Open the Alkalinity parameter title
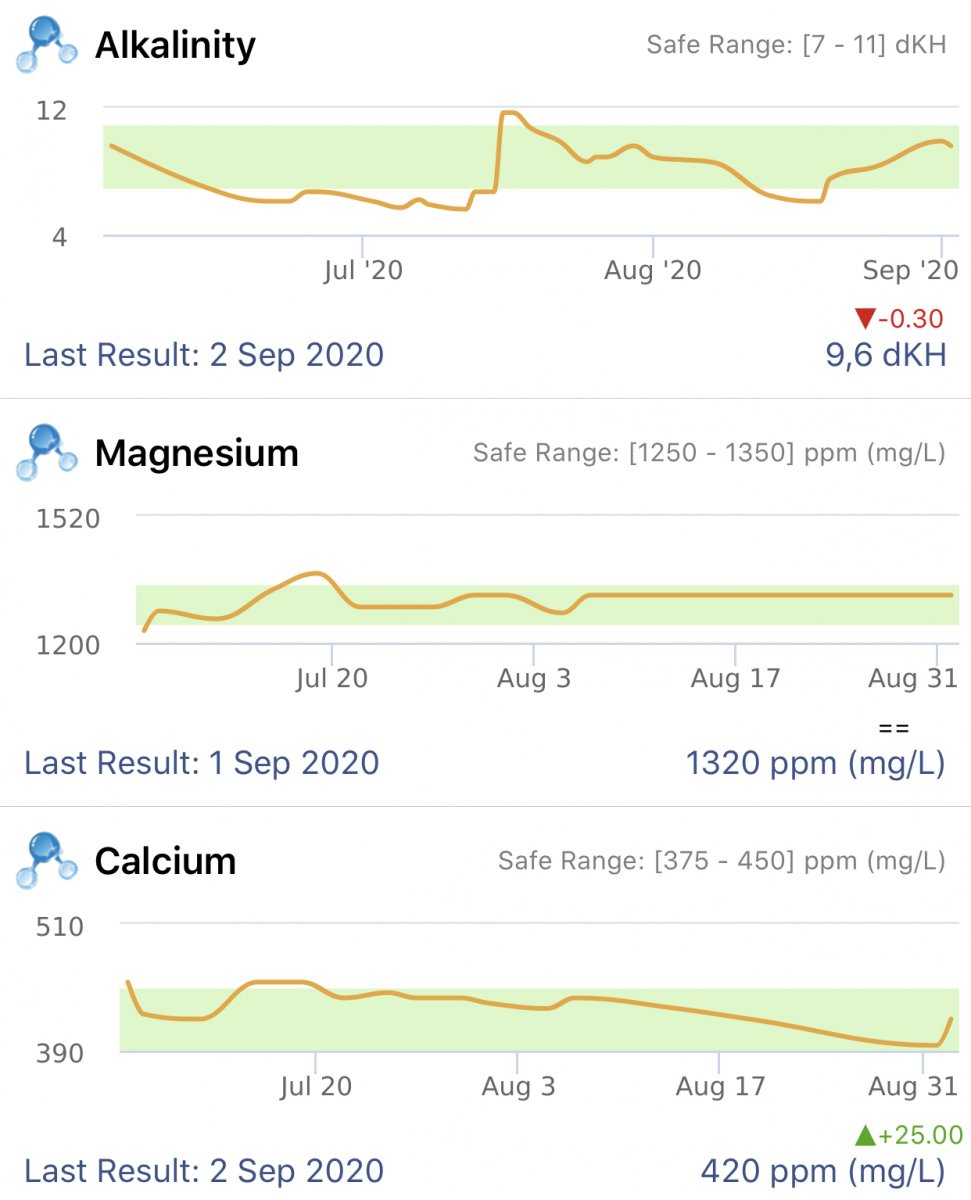This screenshot has width=971, height=1200. click(x=175, y=45)
